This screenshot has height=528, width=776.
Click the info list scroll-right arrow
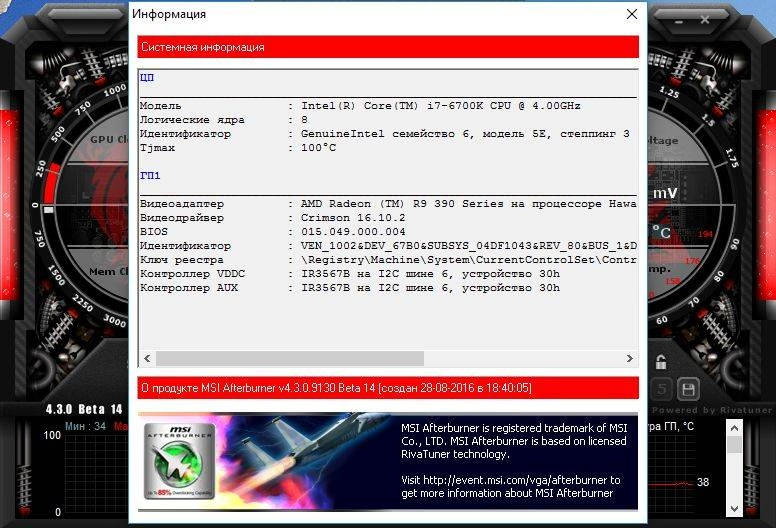(630, 358)
